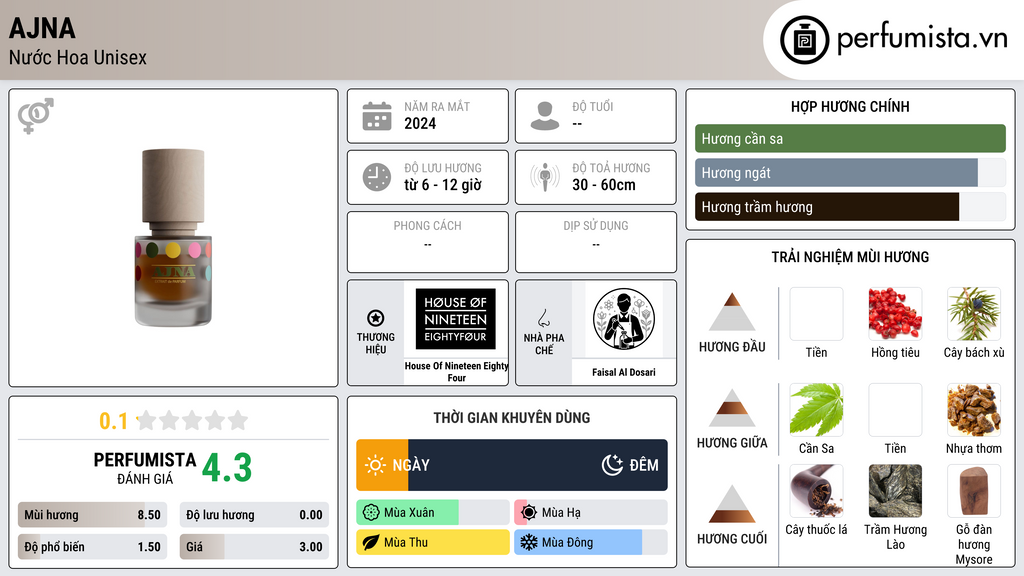The height and width of the screenshot is (576, 1024).
Task: Select the Tiền note in middle notes
Action: (895, 410)
